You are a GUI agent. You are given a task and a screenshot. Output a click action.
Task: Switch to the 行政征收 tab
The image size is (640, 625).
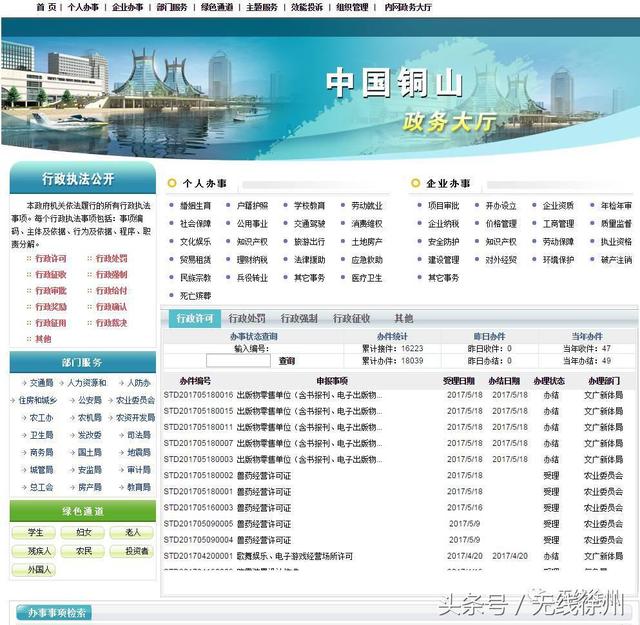click(x=351, y=318)
